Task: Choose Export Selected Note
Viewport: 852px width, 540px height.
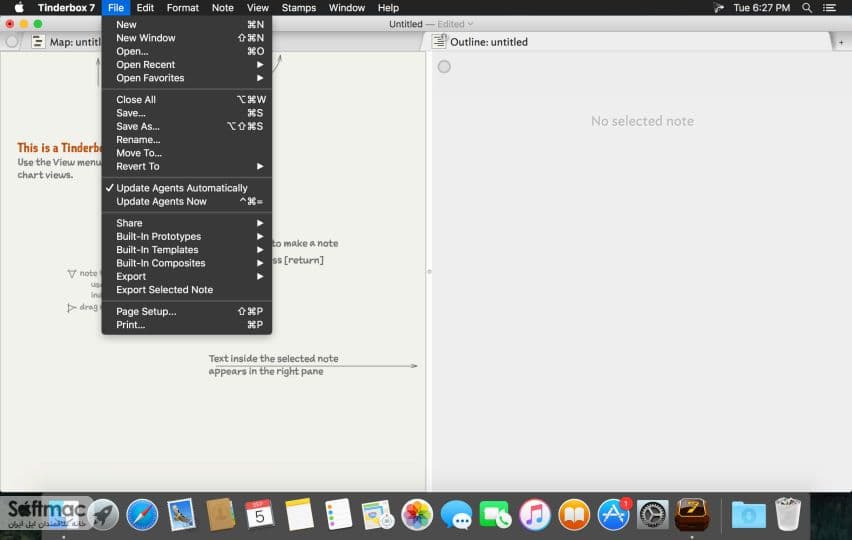Action: point(186,290)
